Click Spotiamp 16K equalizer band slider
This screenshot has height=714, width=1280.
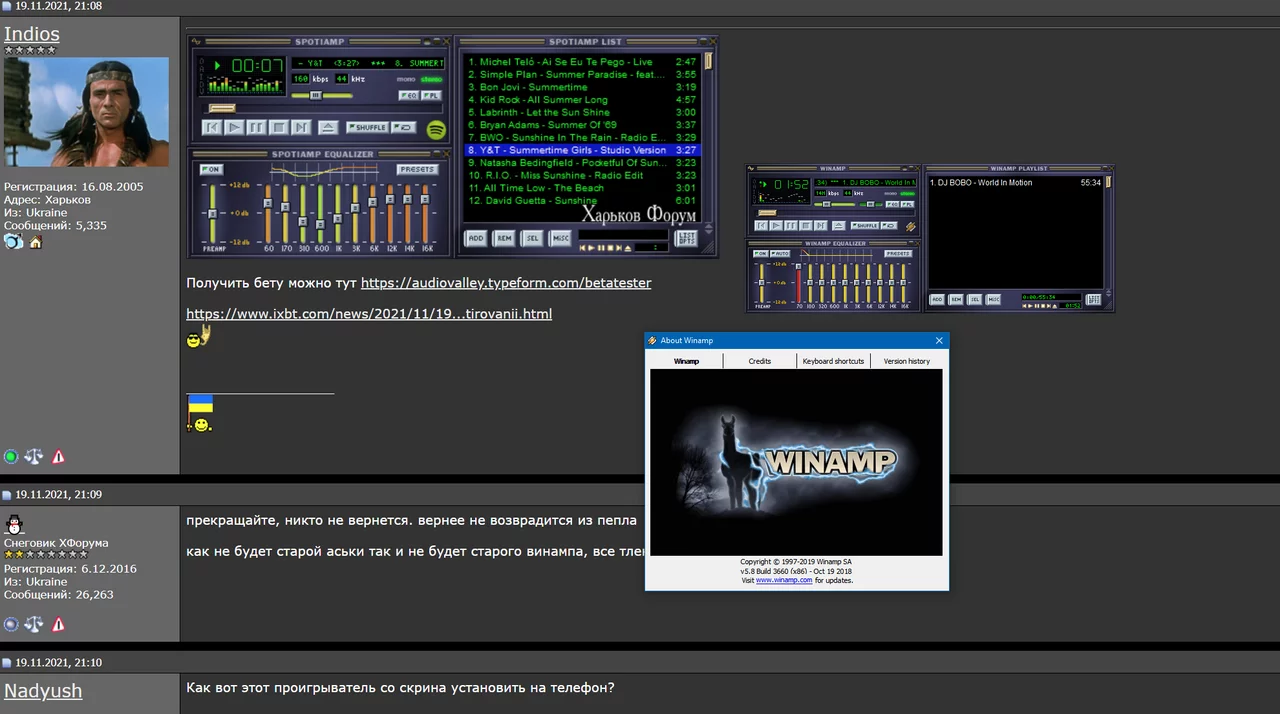425,213
